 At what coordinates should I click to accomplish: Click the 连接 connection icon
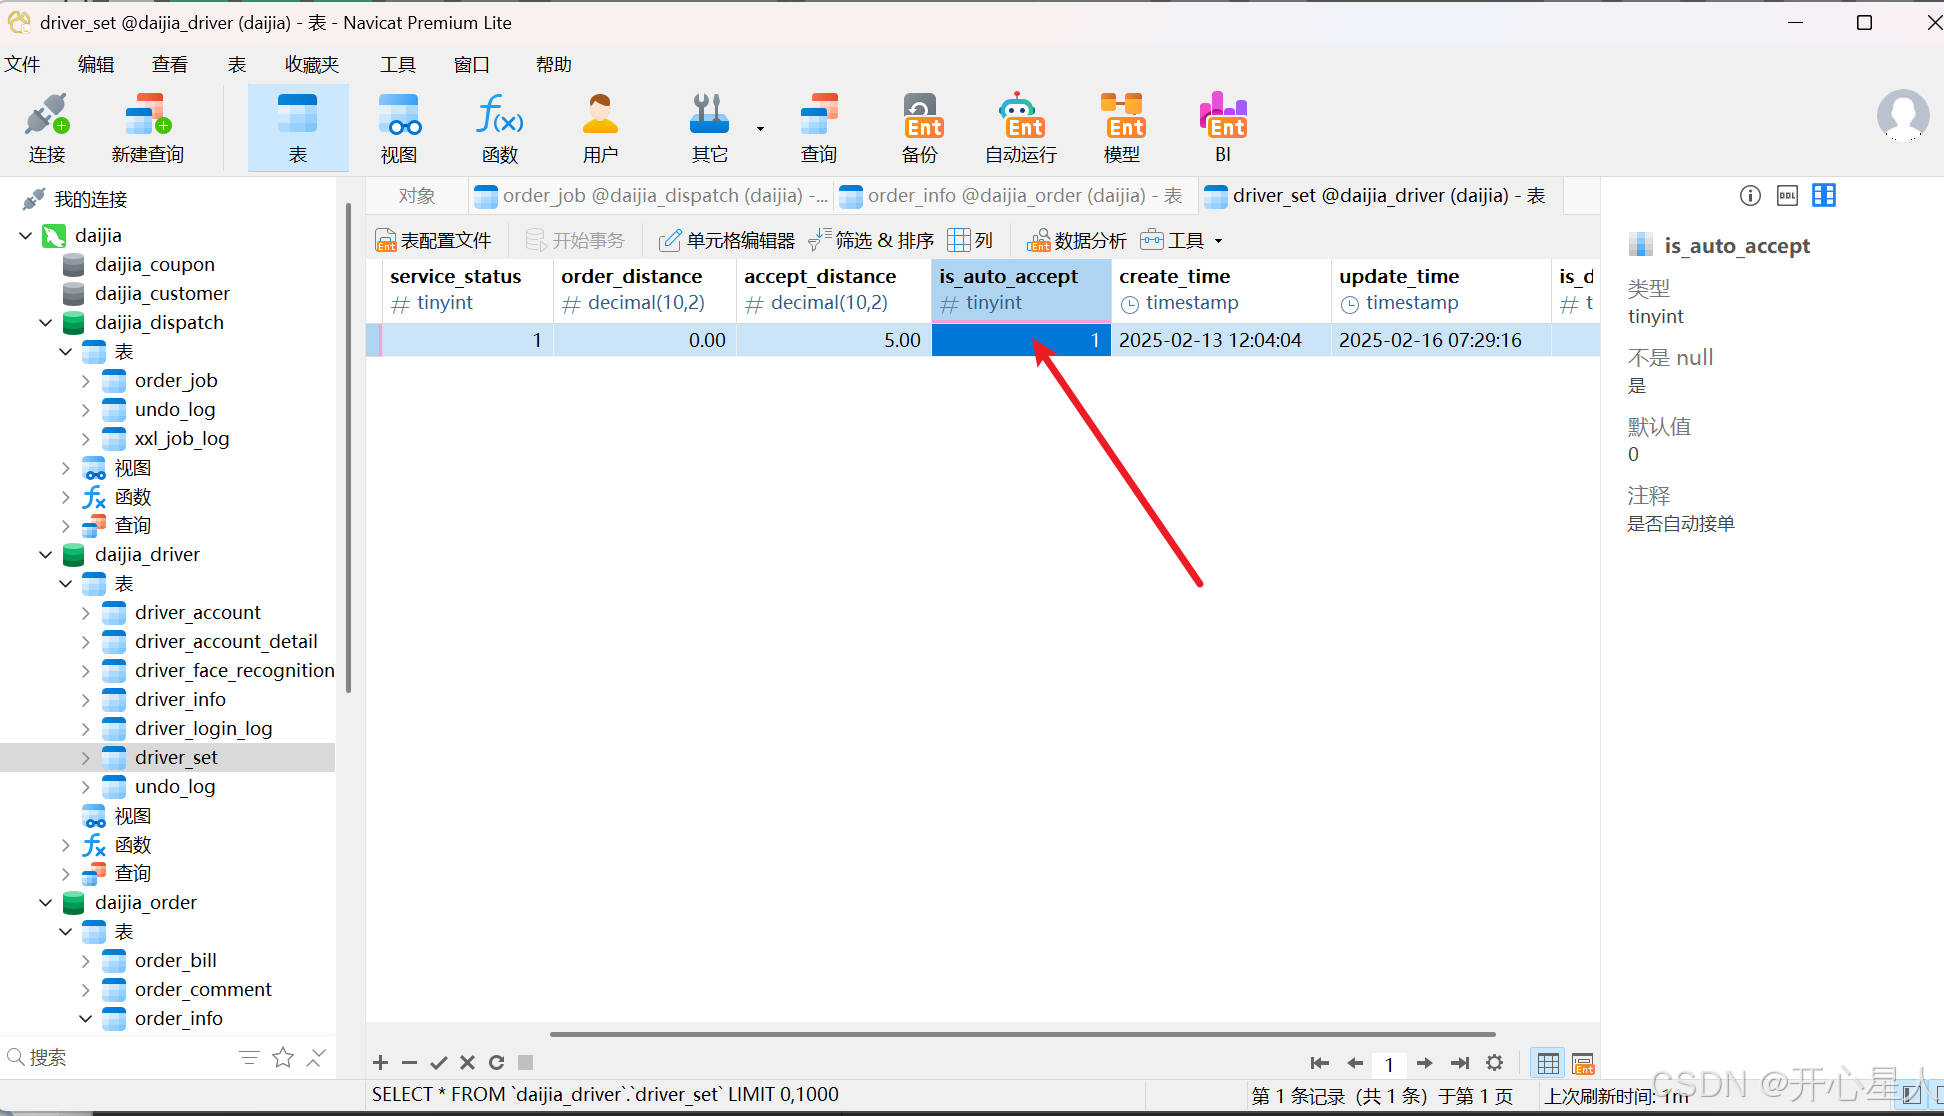click(x=47, y=127)
